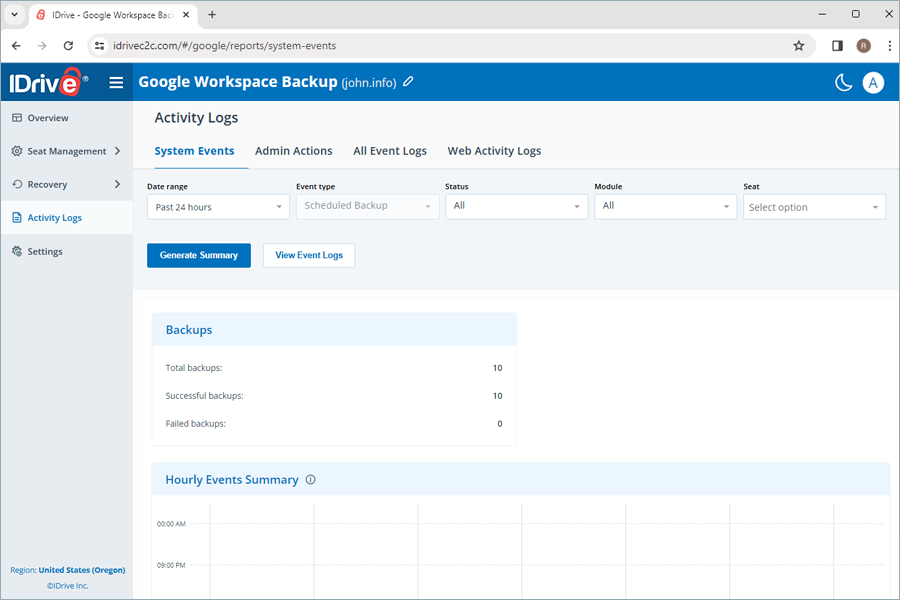Close the IDrive browser tab
Screen dimensions: 900x600
186,15
